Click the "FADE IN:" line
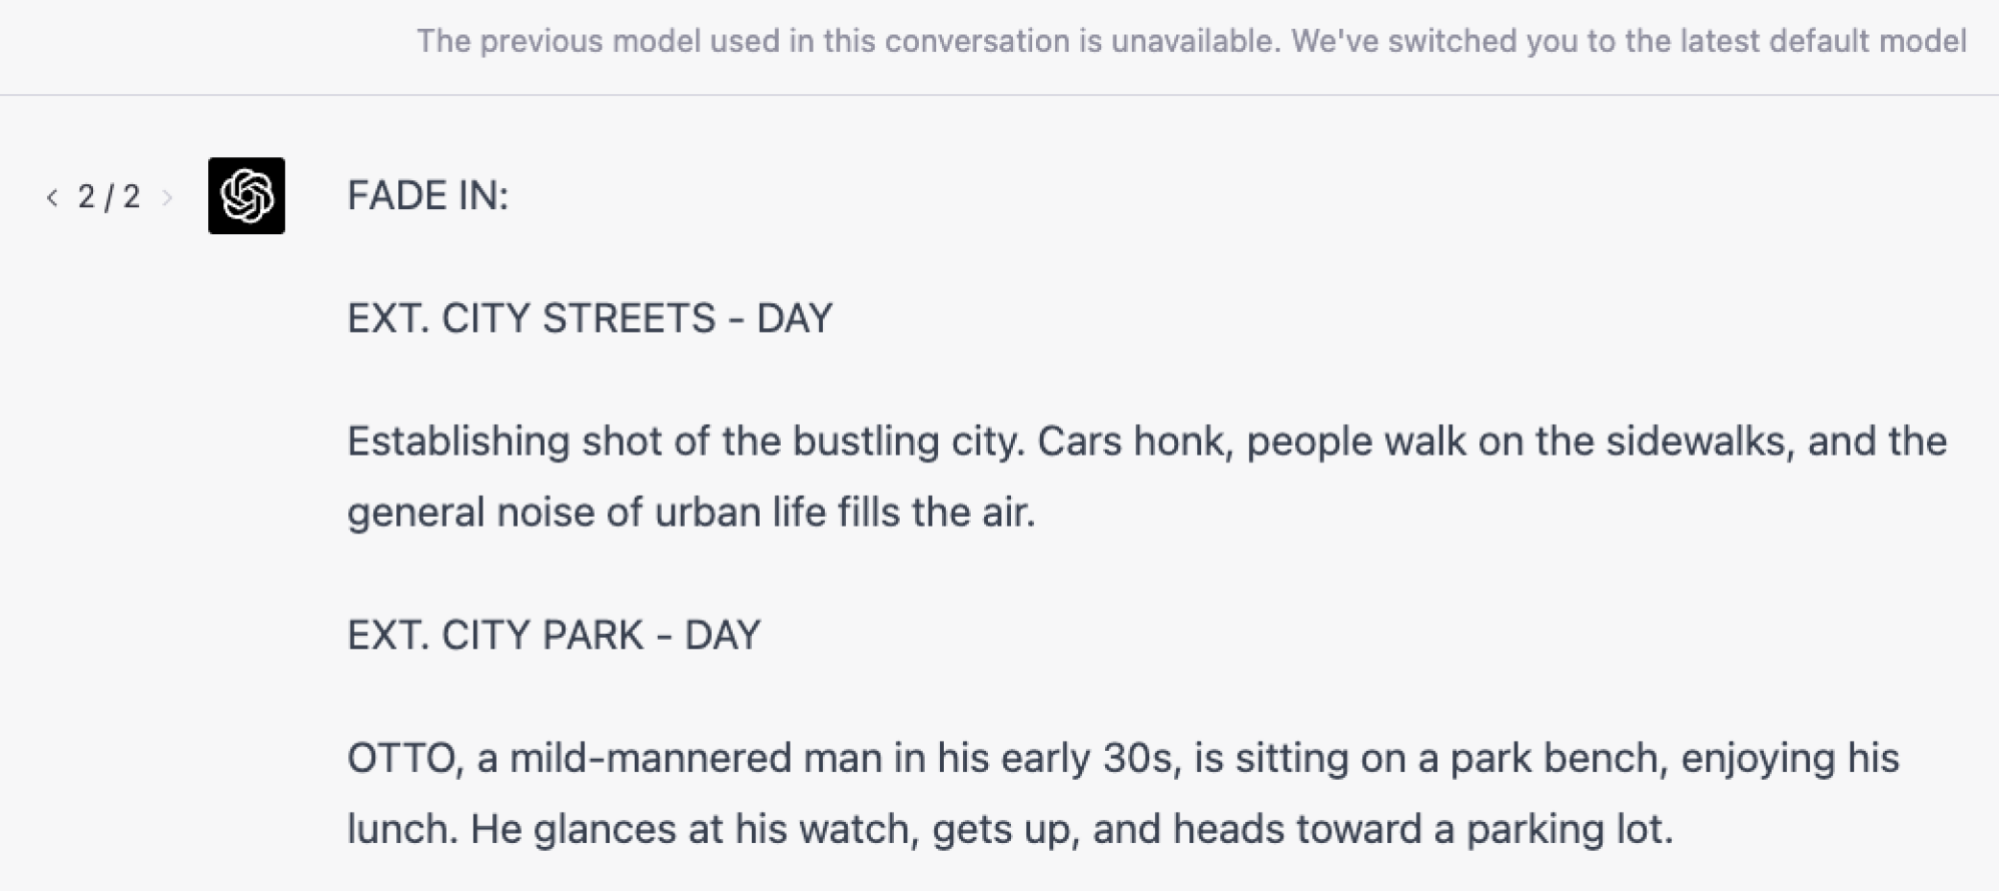This screenshot has height=891, width=1999. (428, 196)
